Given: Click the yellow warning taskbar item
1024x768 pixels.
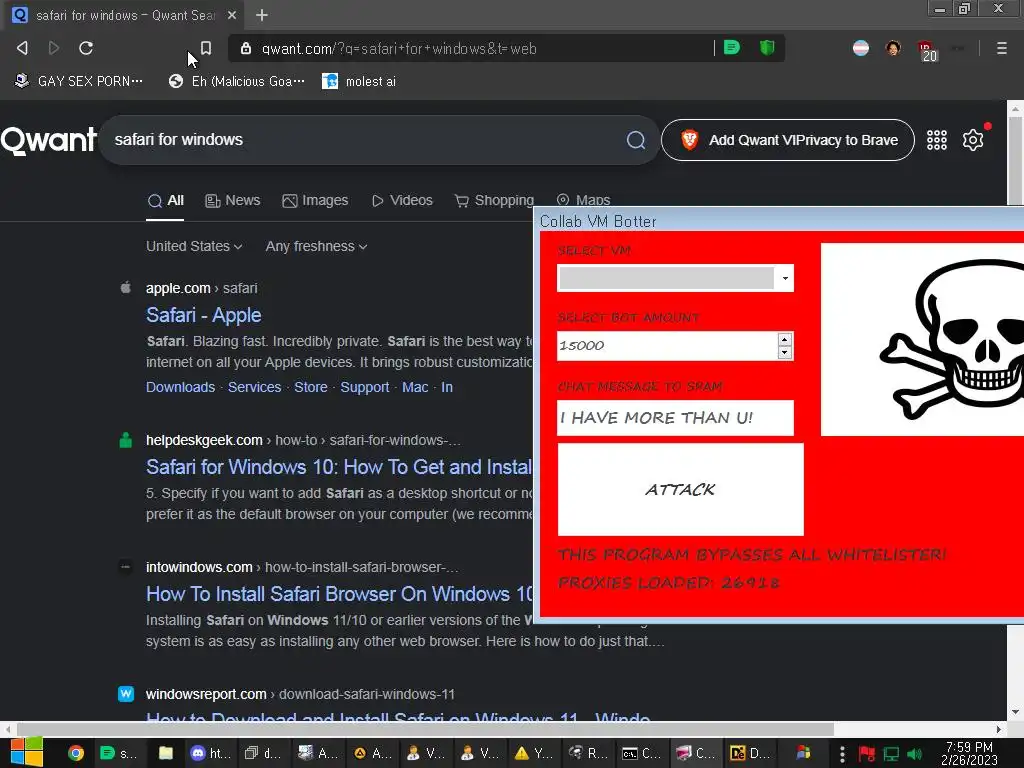Looking at the screenshot, I should 532,753.
